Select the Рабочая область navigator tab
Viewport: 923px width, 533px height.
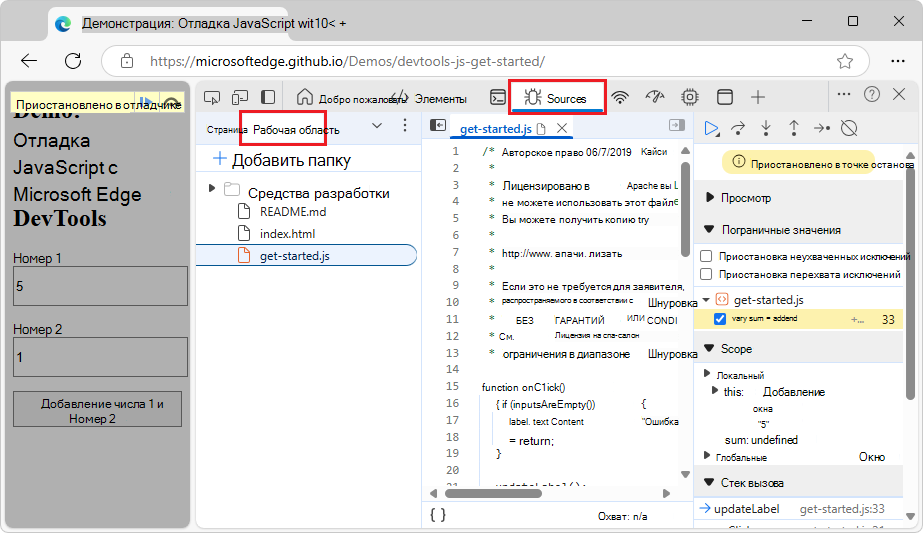296,130
